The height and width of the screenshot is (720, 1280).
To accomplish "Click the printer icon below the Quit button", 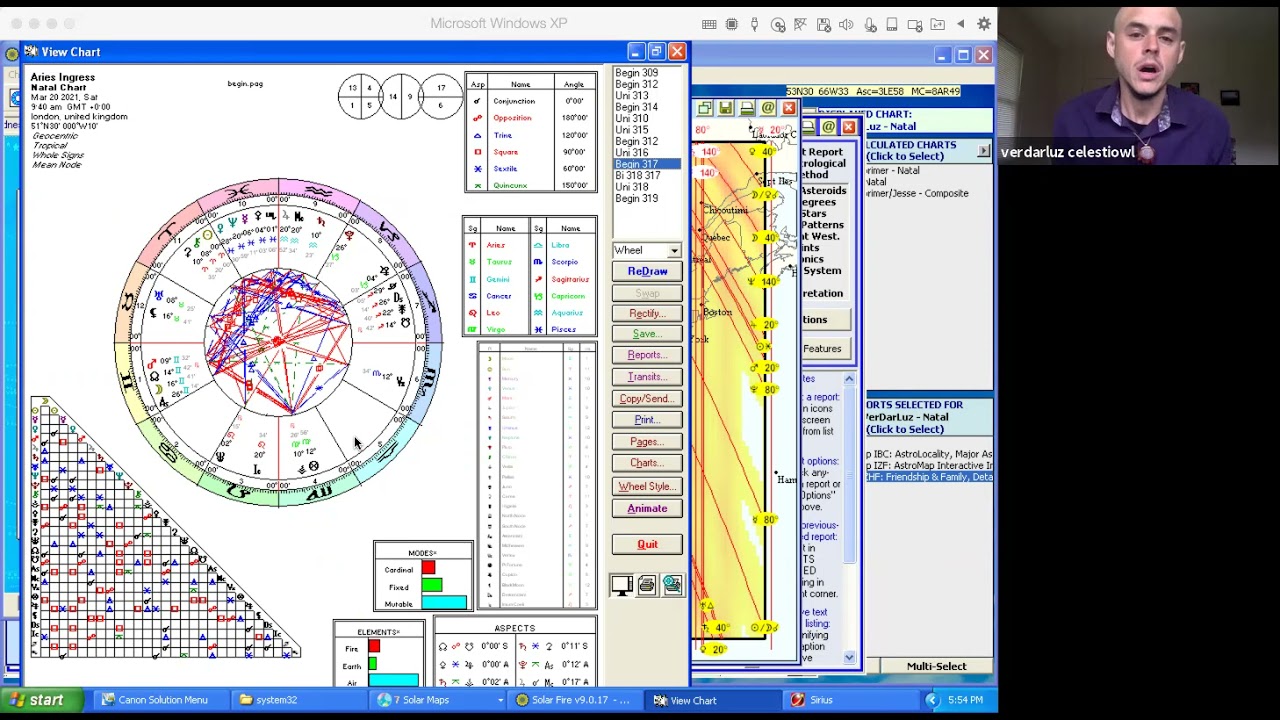I will click(647, 585).
